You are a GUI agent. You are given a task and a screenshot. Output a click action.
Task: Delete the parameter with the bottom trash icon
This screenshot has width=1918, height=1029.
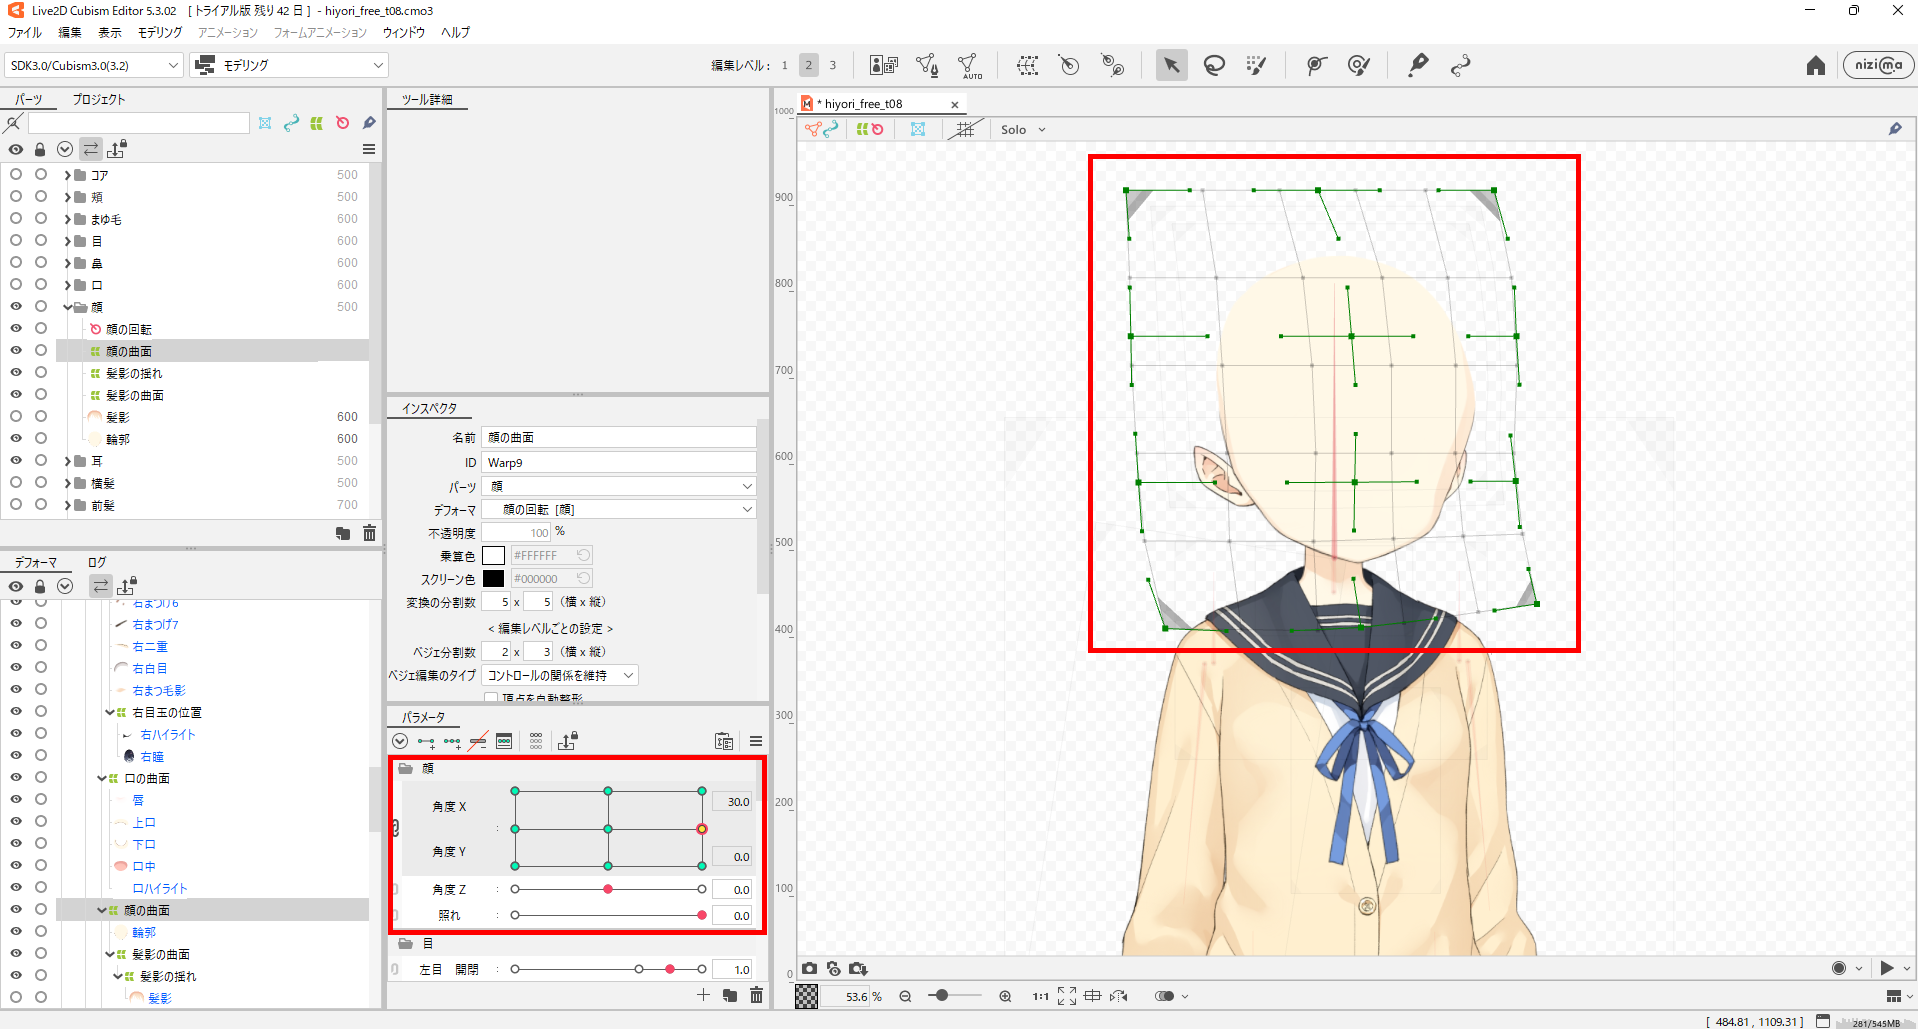756,995
